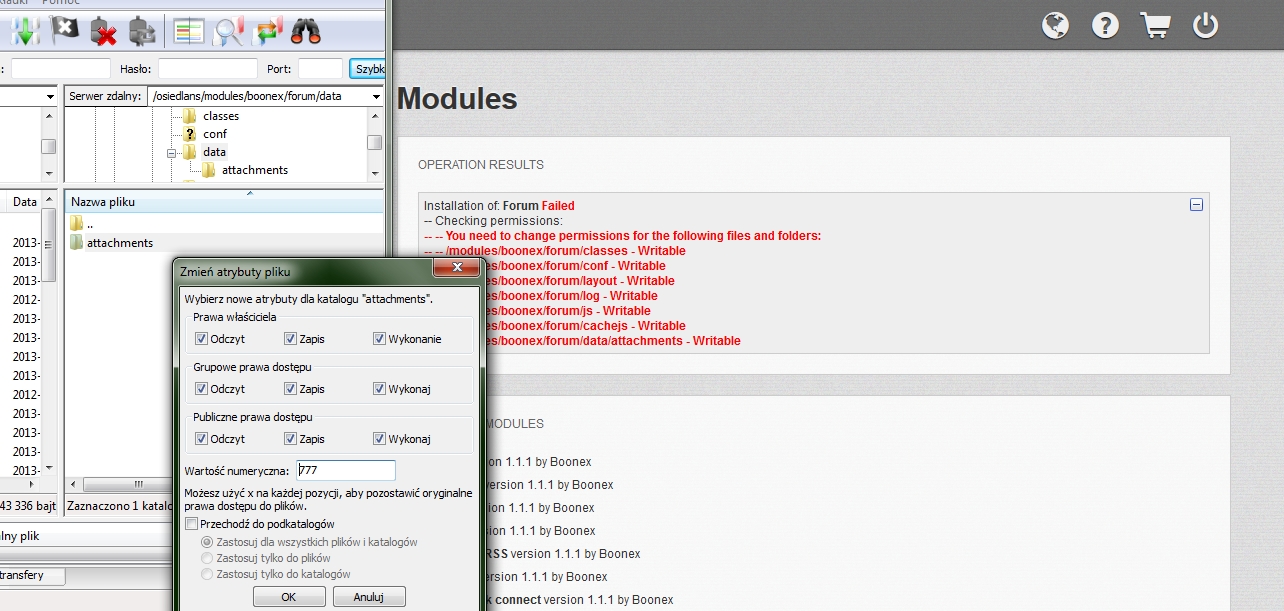Click the cancel current operation flag icon
The image size is (1284, 611).
[63, 31]
